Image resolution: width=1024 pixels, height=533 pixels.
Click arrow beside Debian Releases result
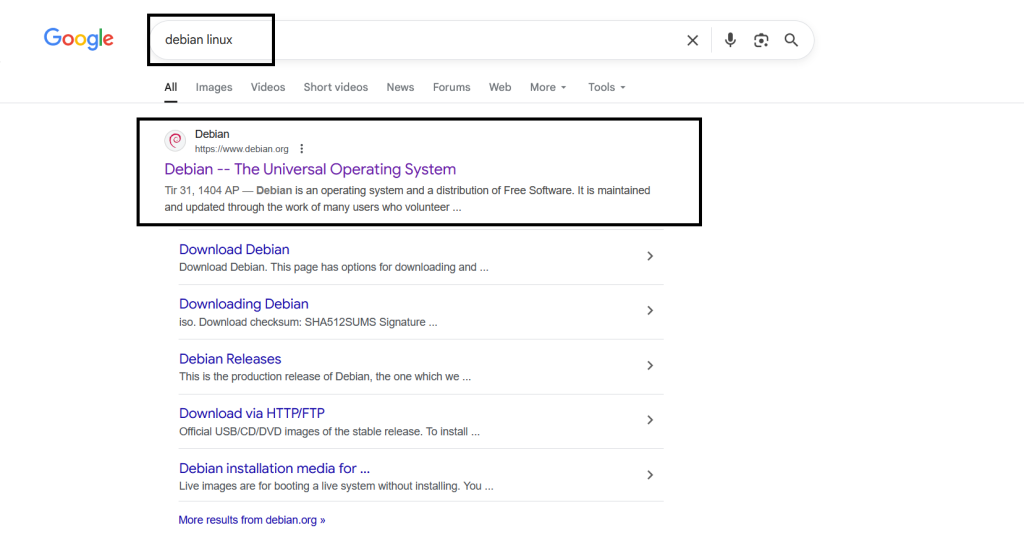(650, 366)
